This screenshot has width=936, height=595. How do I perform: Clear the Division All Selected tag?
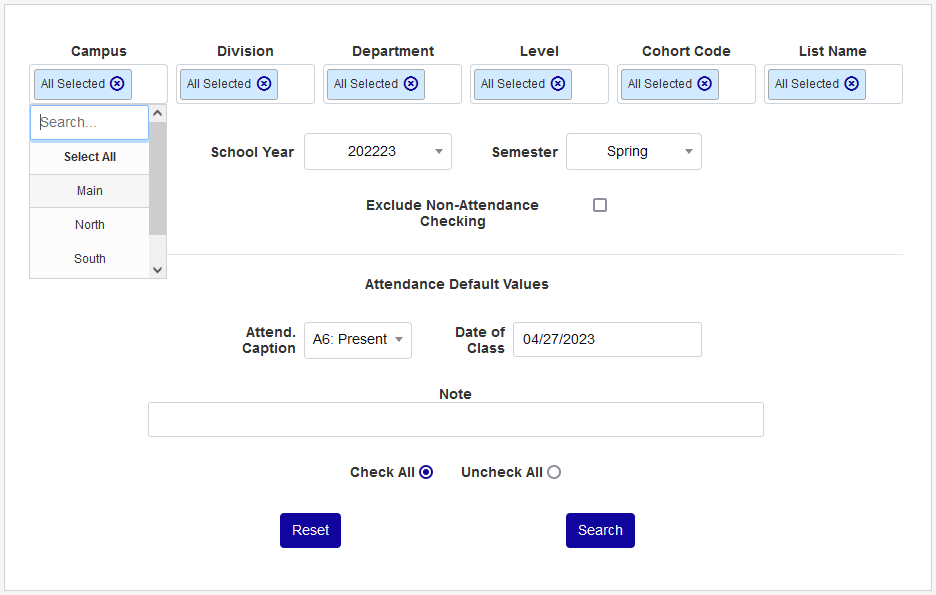pos(264,84)
